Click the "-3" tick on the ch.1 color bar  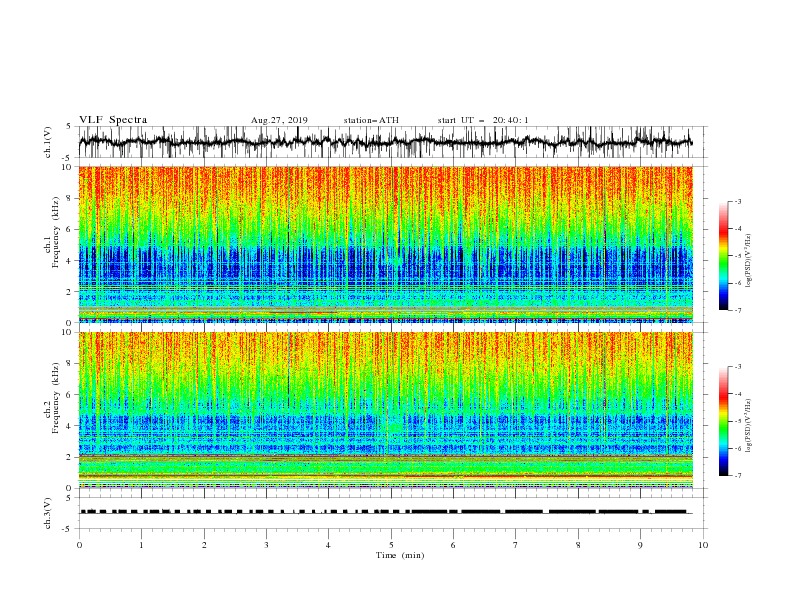738,201
